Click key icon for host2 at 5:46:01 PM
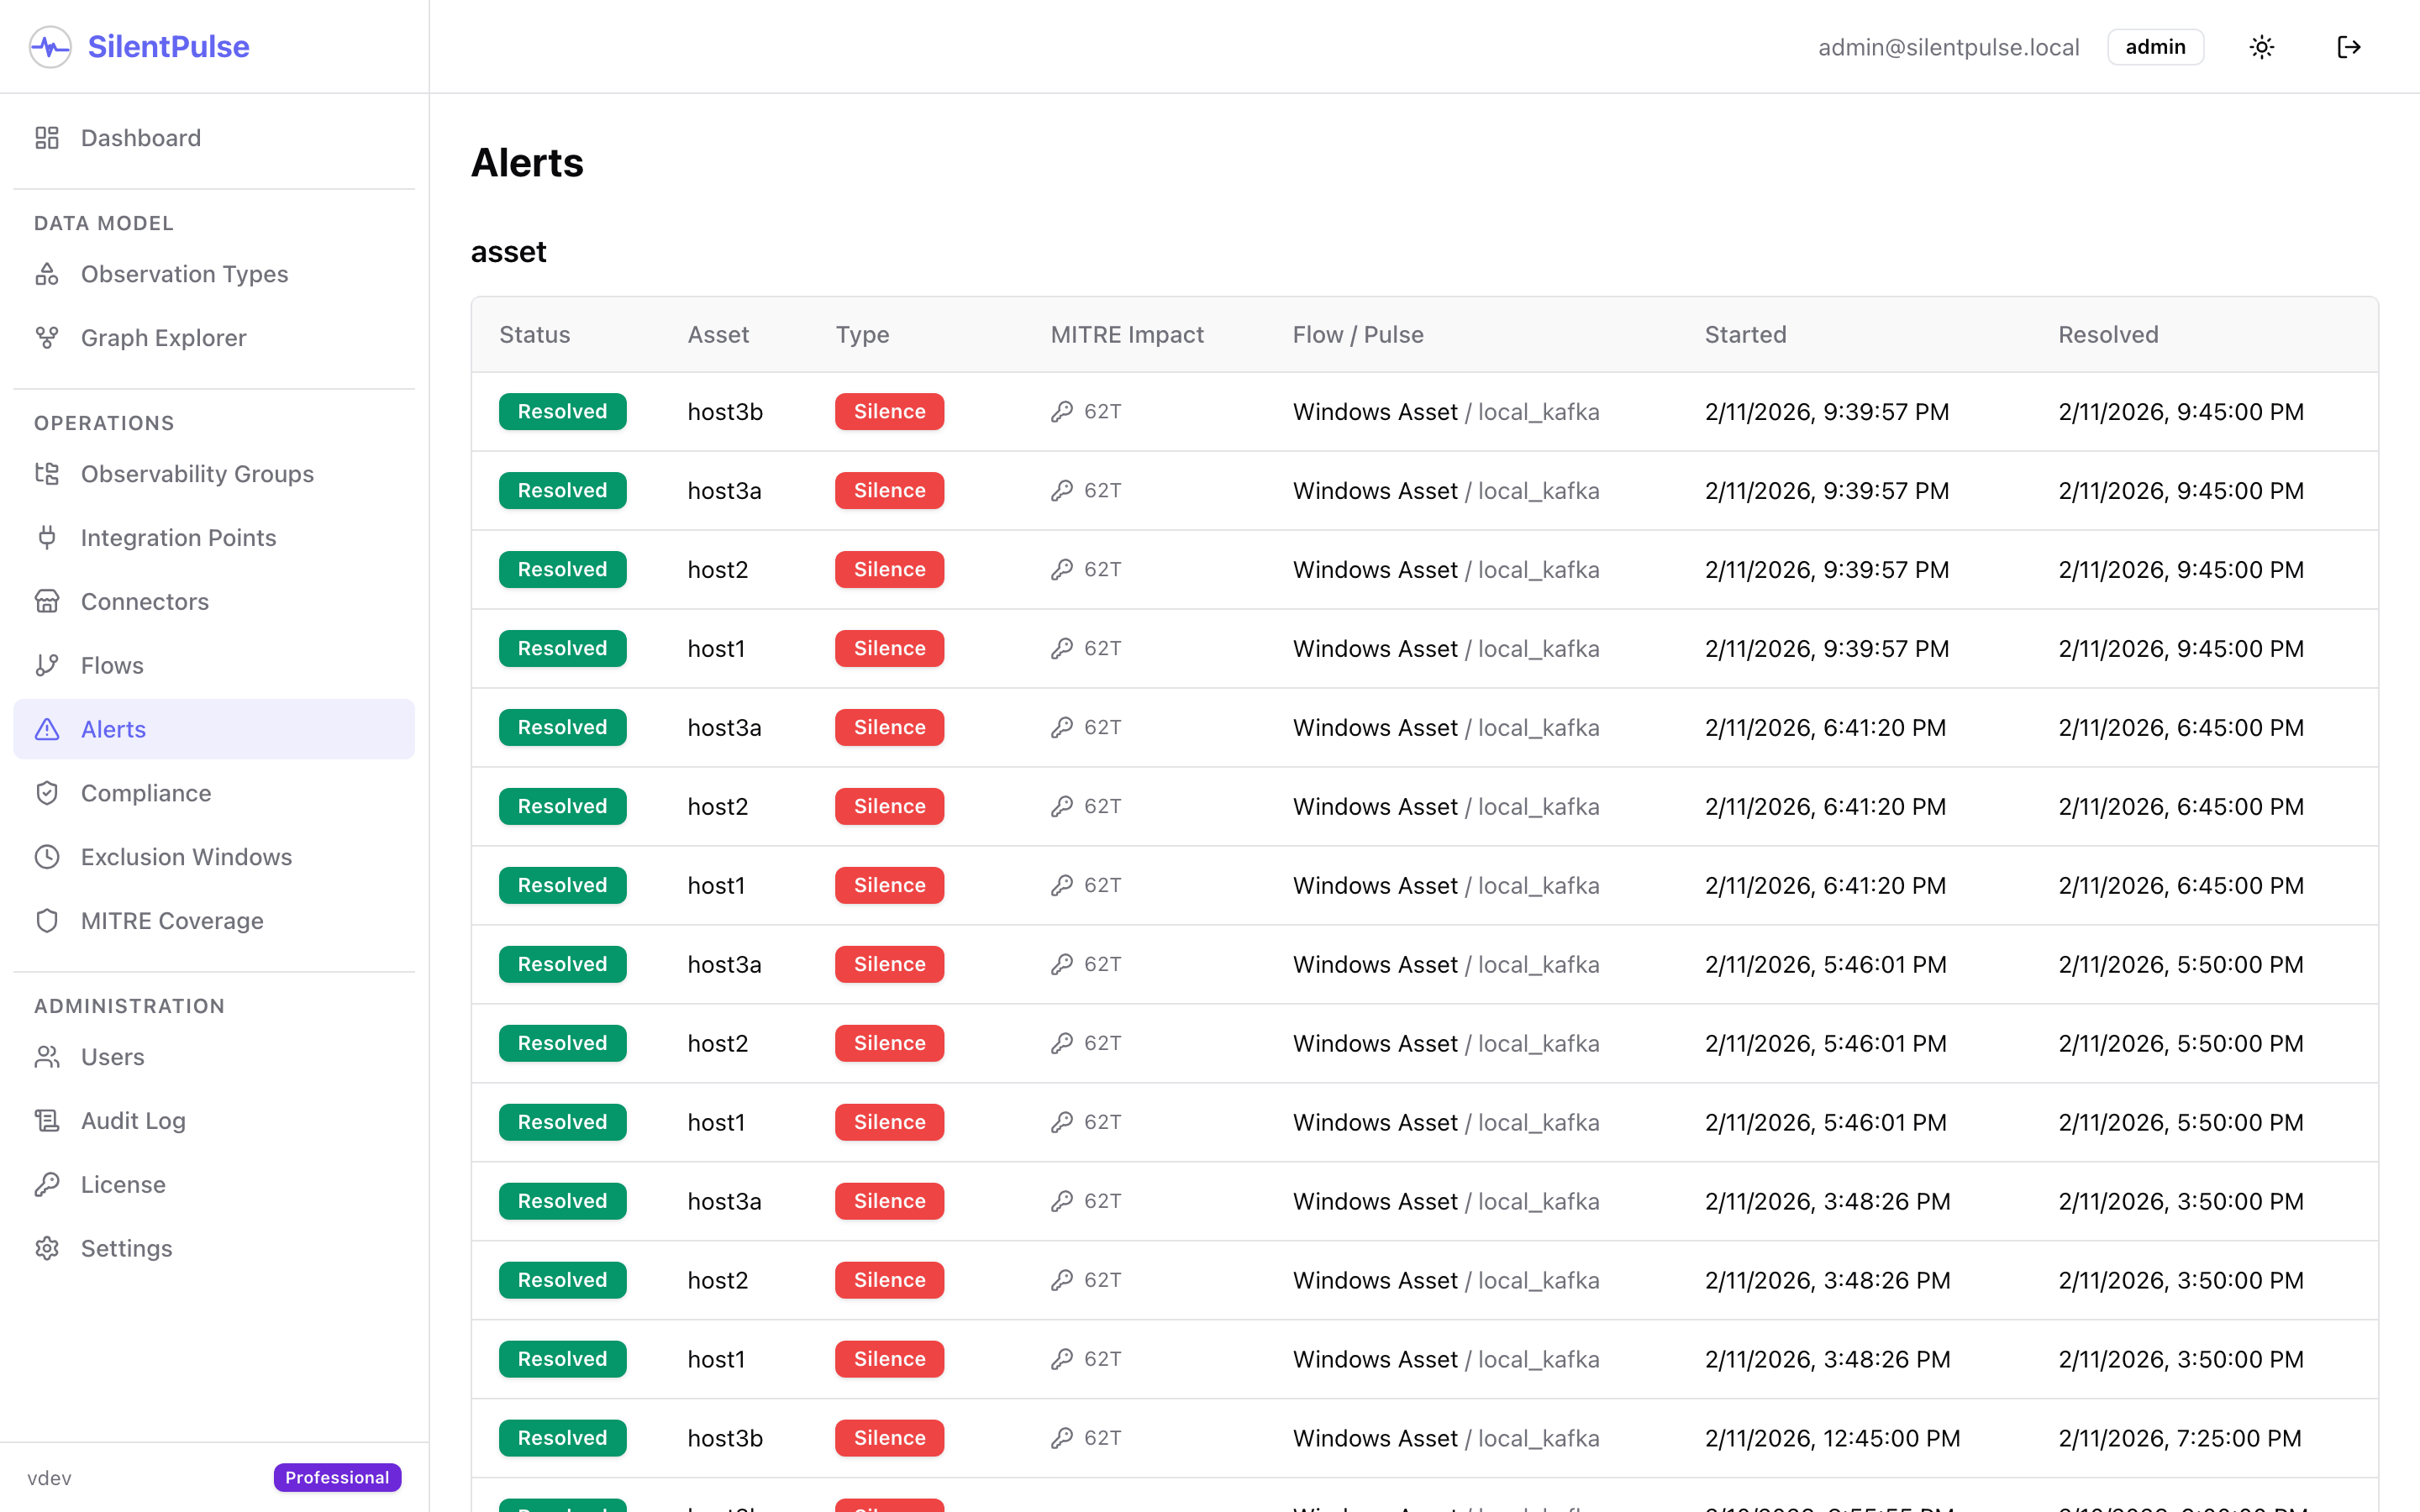The image size is (2420, 1512). [x=1062, y=1044]
